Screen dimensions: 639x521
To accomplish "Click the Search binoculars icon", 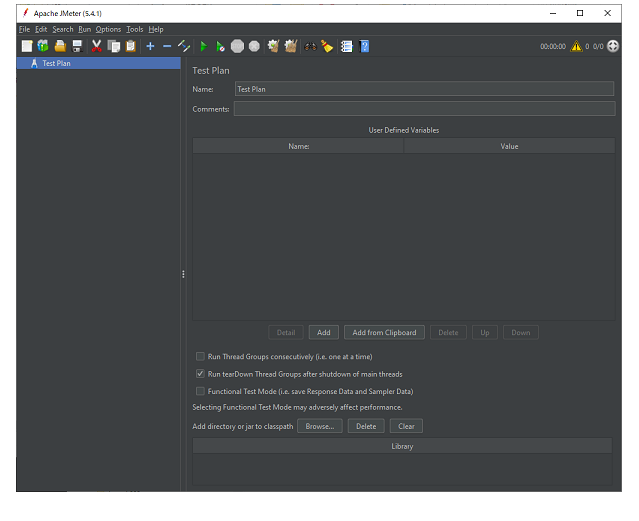I will pos(311,46).
